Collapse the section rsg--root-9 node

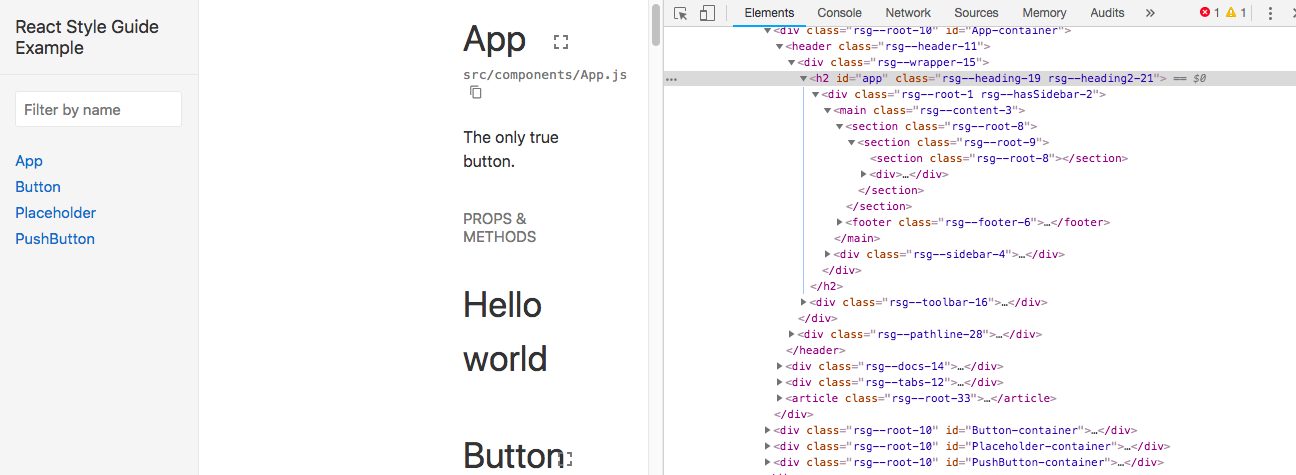[852, 142]
